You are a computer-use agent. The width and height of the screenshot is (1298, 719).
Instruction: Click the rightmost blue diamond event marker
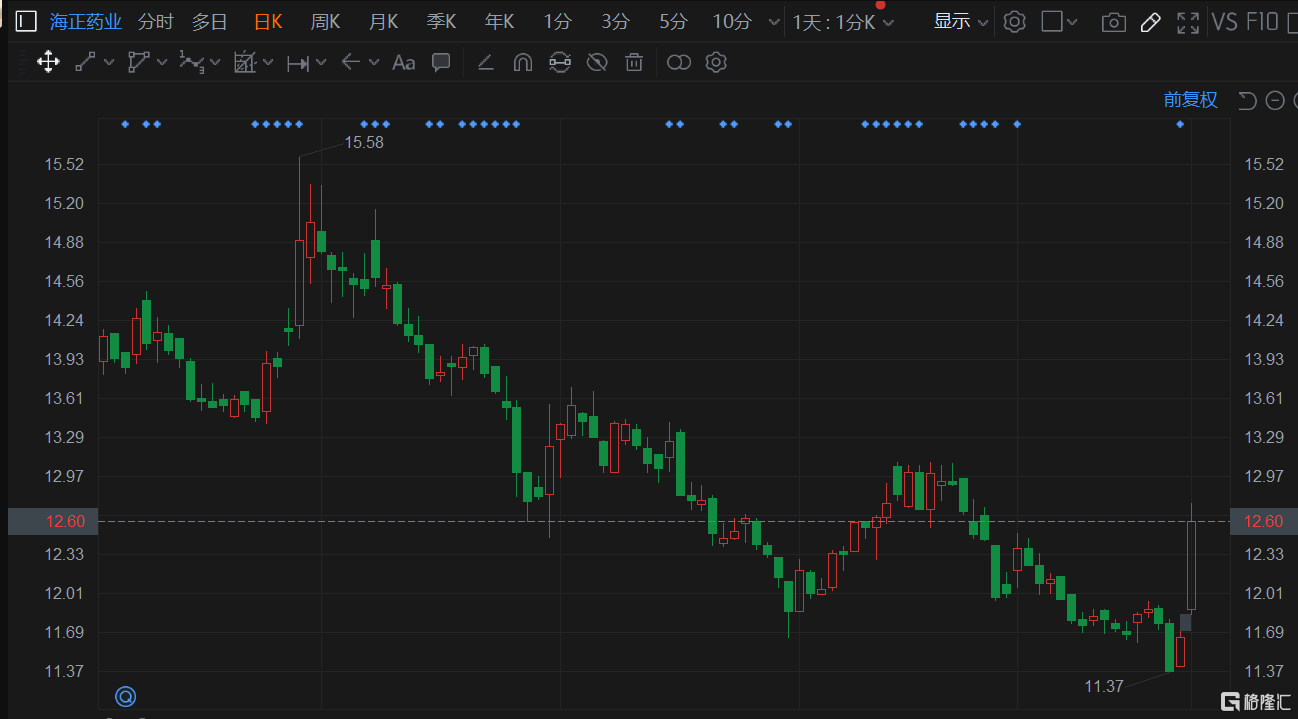(1180, 124)
